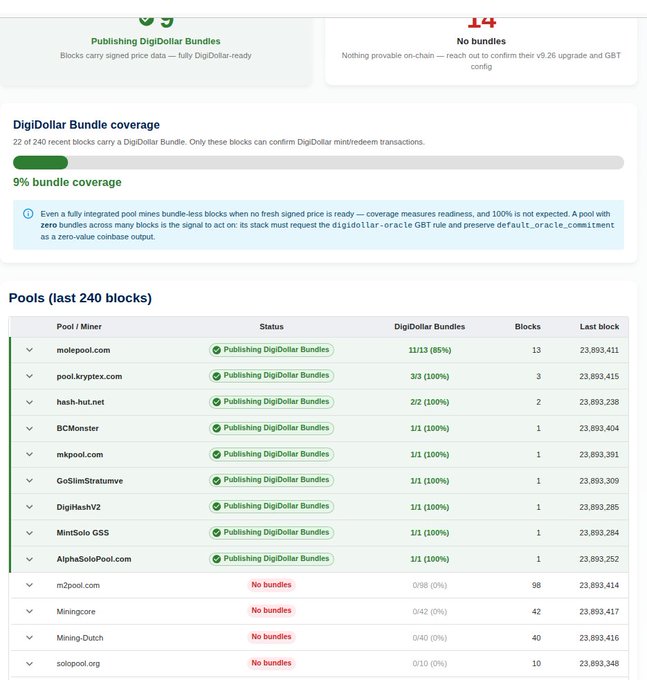Viewport: 647px width, 680px height.
Task: Expand the DigiHashV2 row chevron
Action: (29, 507)
